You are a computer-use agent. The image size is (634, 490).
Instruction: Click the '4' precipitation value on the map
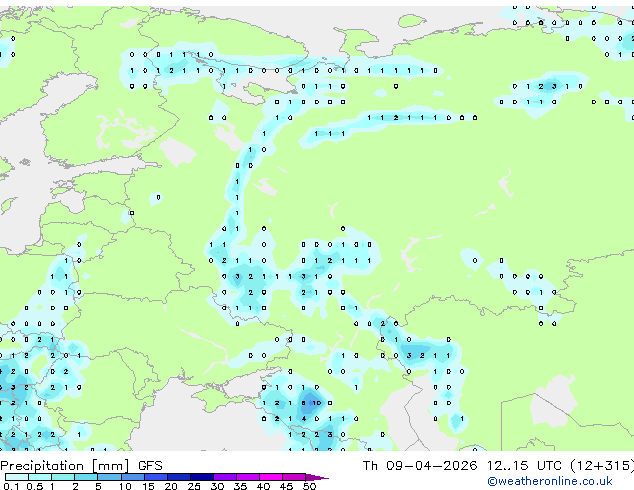[304, 419]
